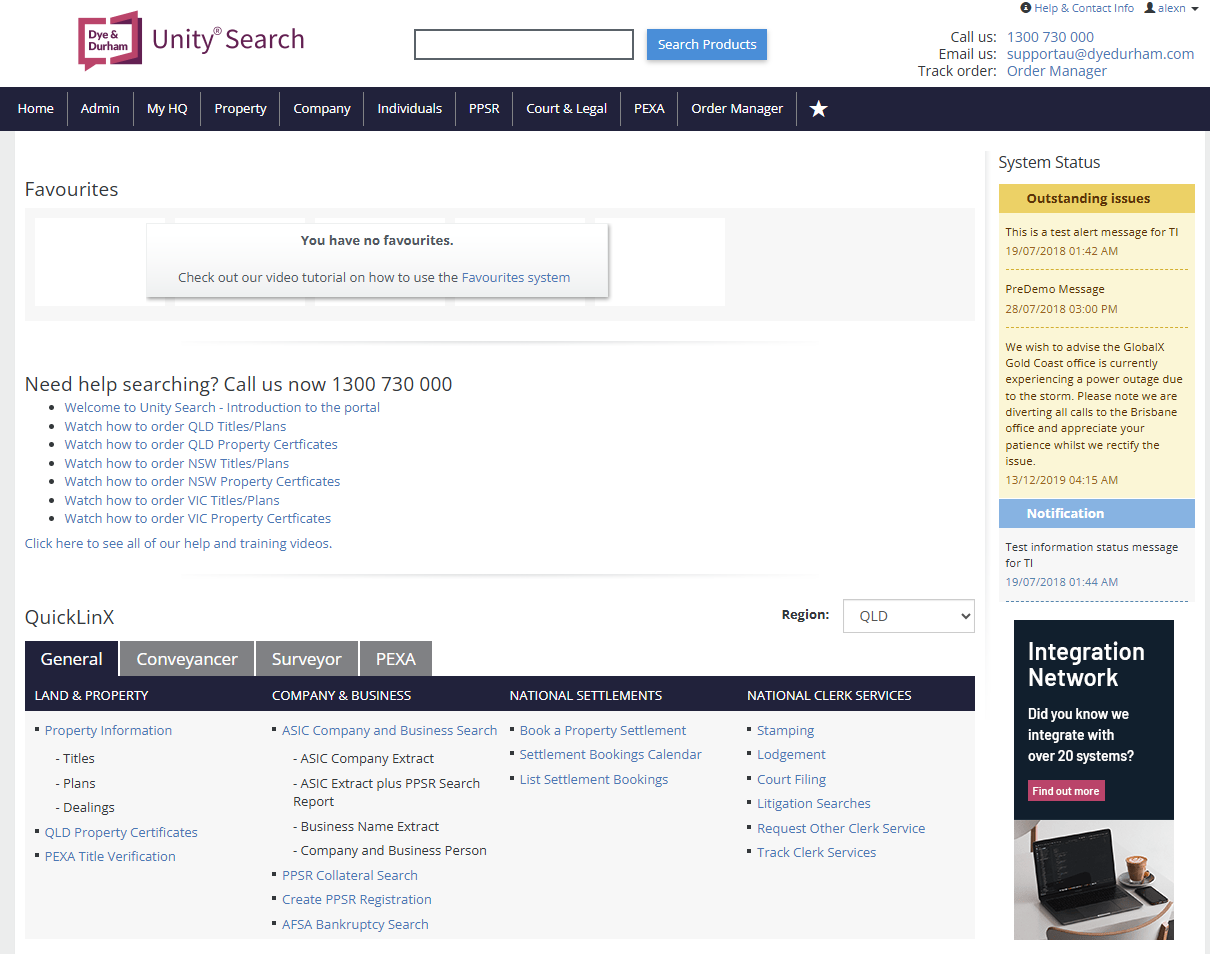
Task: Open the Company menu
Action: 322,108
